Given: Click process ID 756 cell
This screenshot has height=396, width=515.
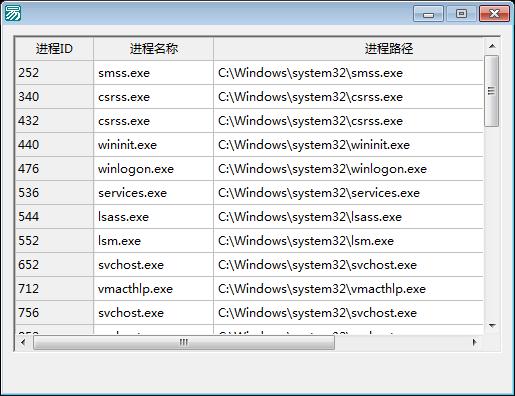Looking at the screenshot, I should [55, 313].
